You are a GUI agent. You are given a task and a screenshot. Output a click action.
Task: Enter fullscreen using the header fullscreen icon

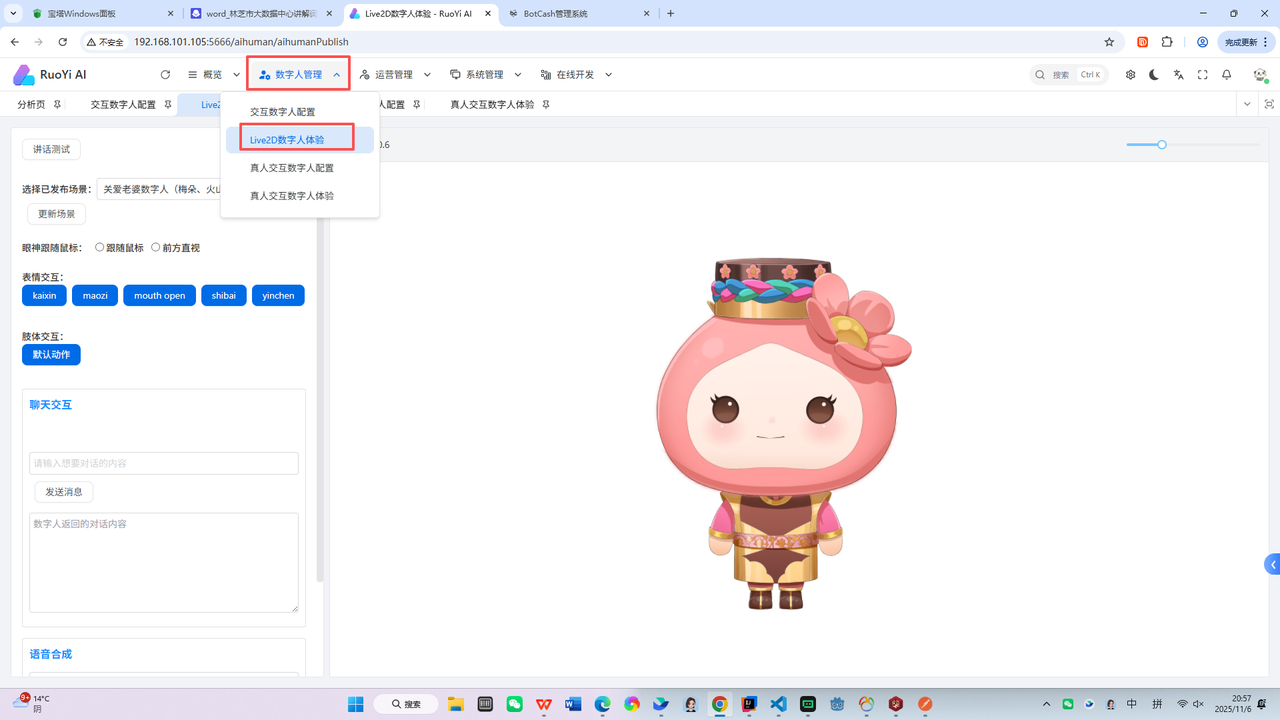click(x=1202, y=75)
